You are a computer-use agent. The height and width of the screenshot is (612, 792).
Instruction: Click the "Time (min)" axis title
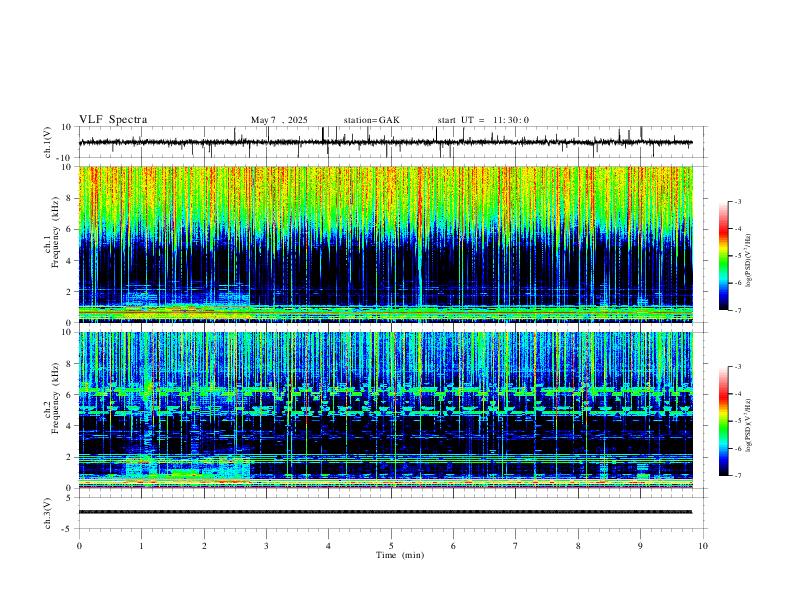tap(400, 555)
